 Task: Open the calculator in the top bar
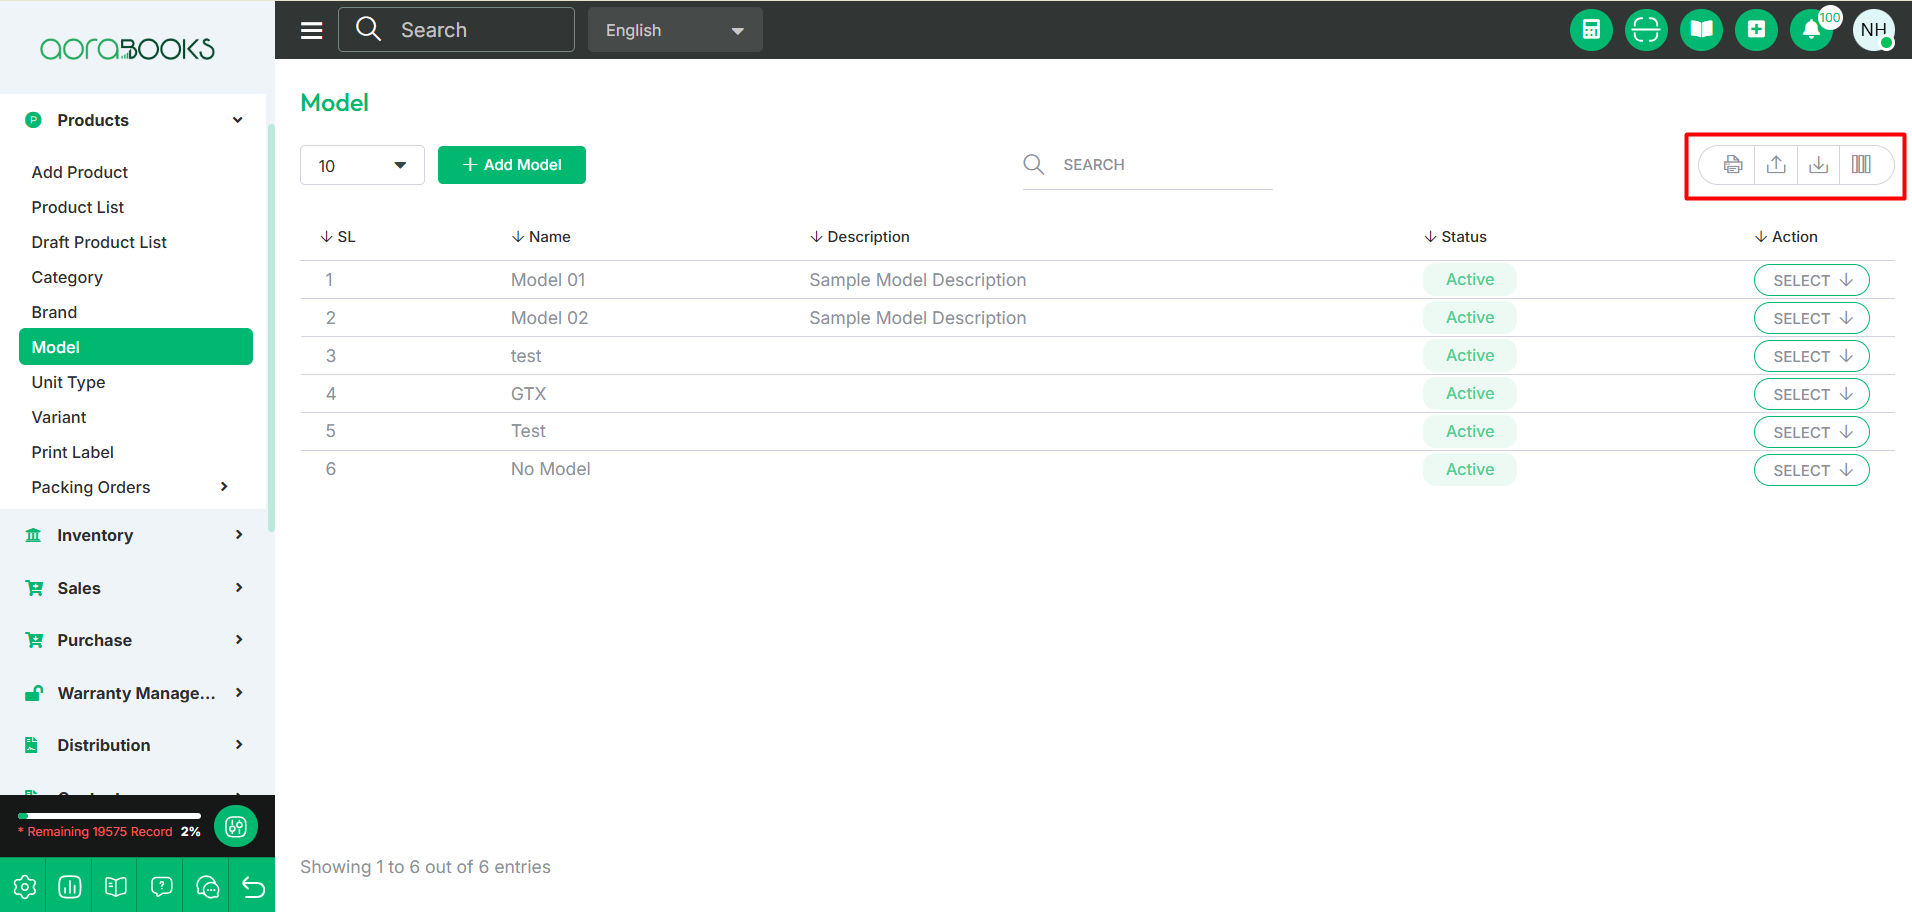pyautogui.click(x=1591, y=30)
